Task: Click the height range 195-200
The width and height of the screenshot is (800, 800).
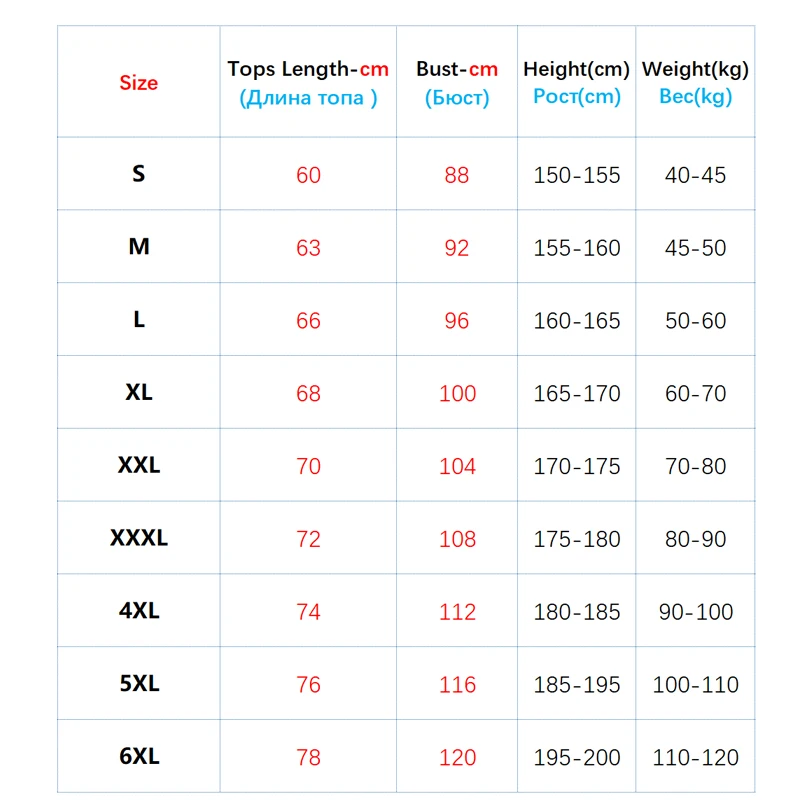Action: [x=577, y=758]
